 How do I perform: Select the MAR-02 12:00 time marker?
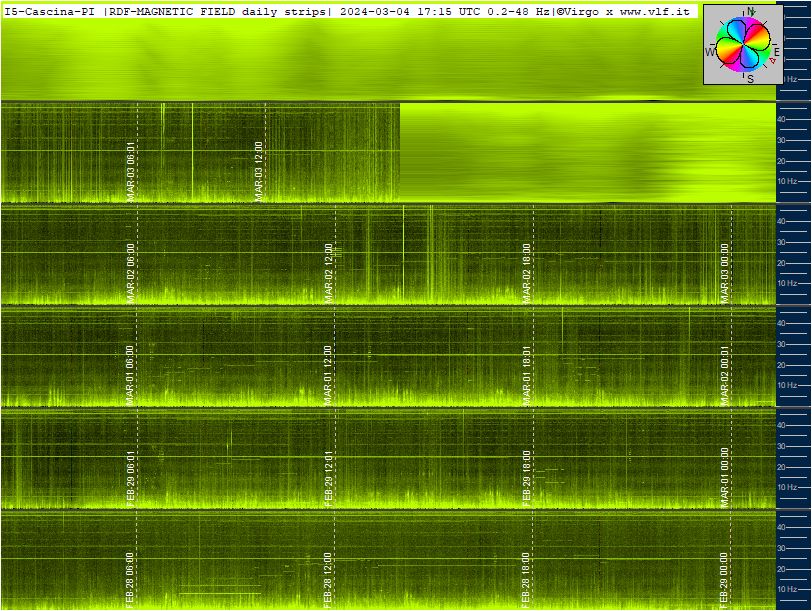click(x=329, y=273)
